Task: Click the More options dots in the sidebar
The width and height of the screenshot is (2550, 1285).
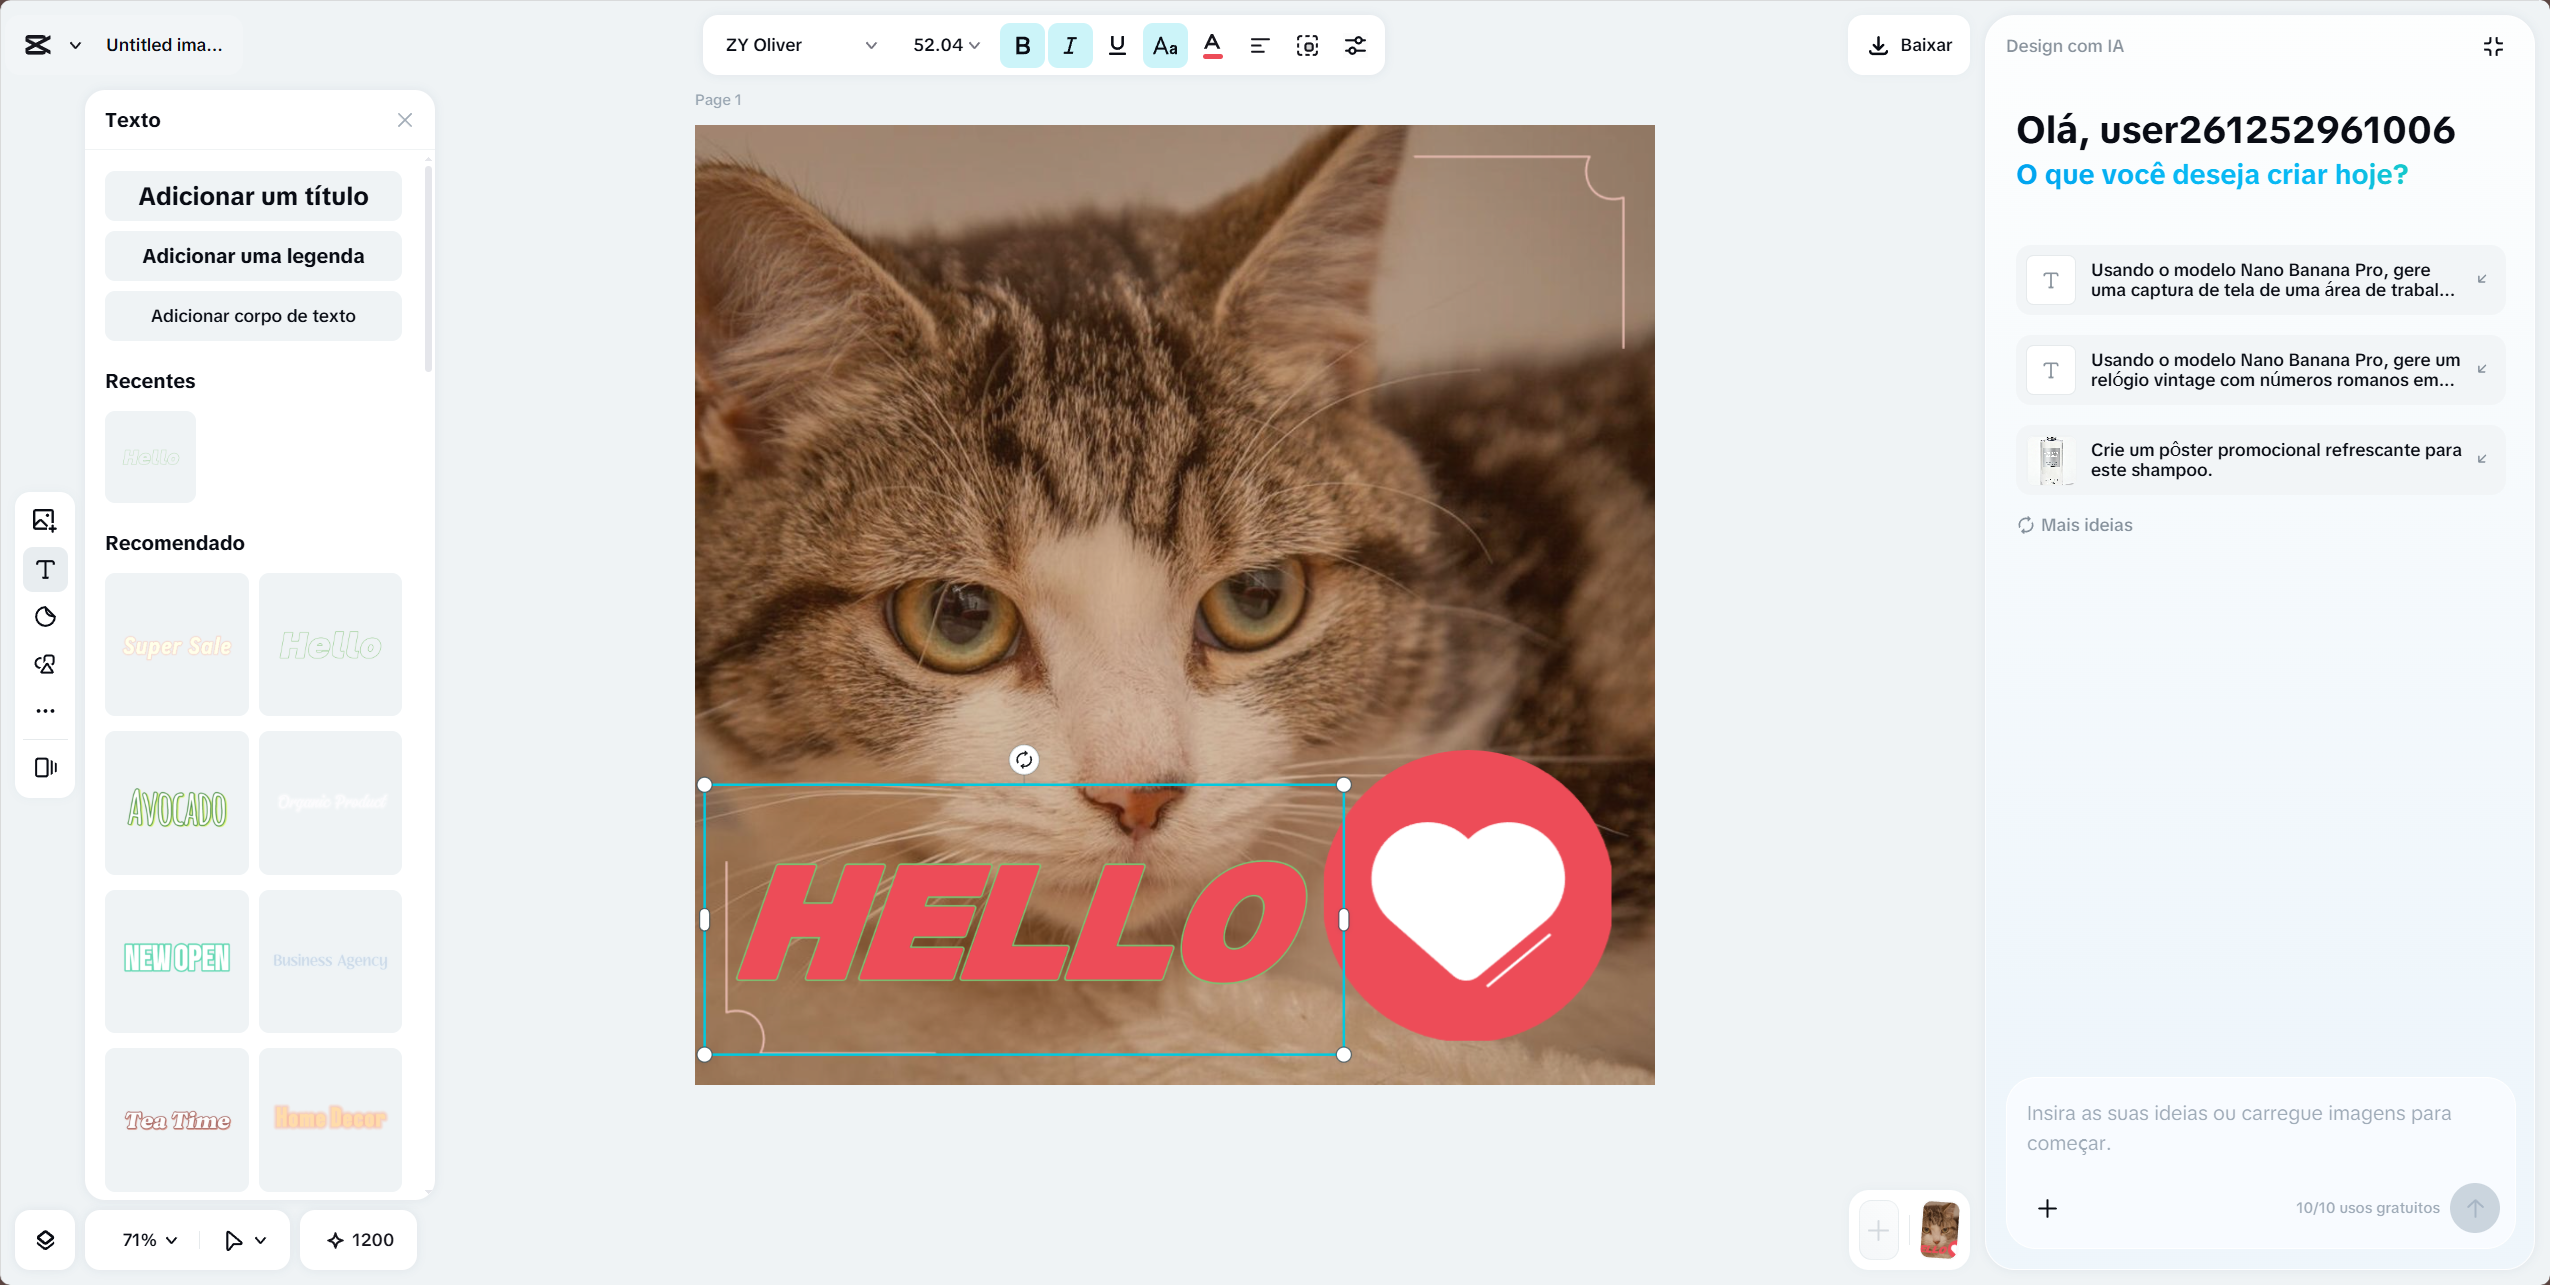Action: (x=44, y=710)
